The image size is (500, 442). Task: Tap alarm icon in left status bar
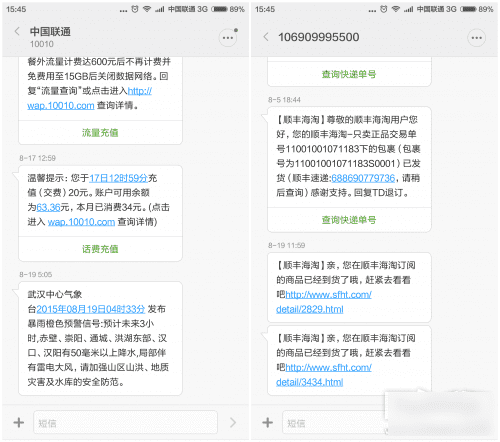(135, 9)
